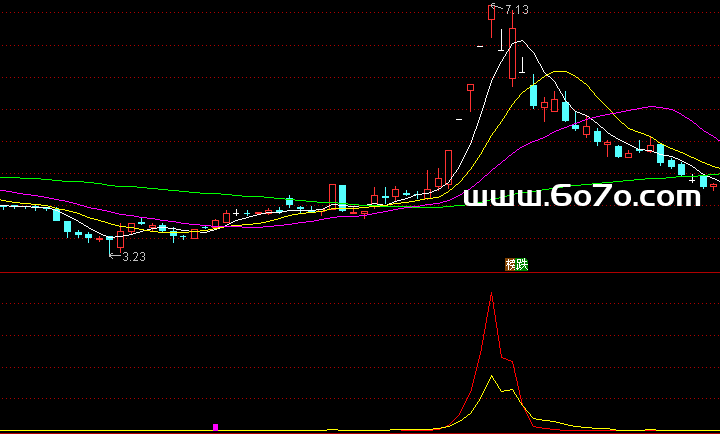Click the isolated red gap-up candlestick below peak

coord(470,97)
